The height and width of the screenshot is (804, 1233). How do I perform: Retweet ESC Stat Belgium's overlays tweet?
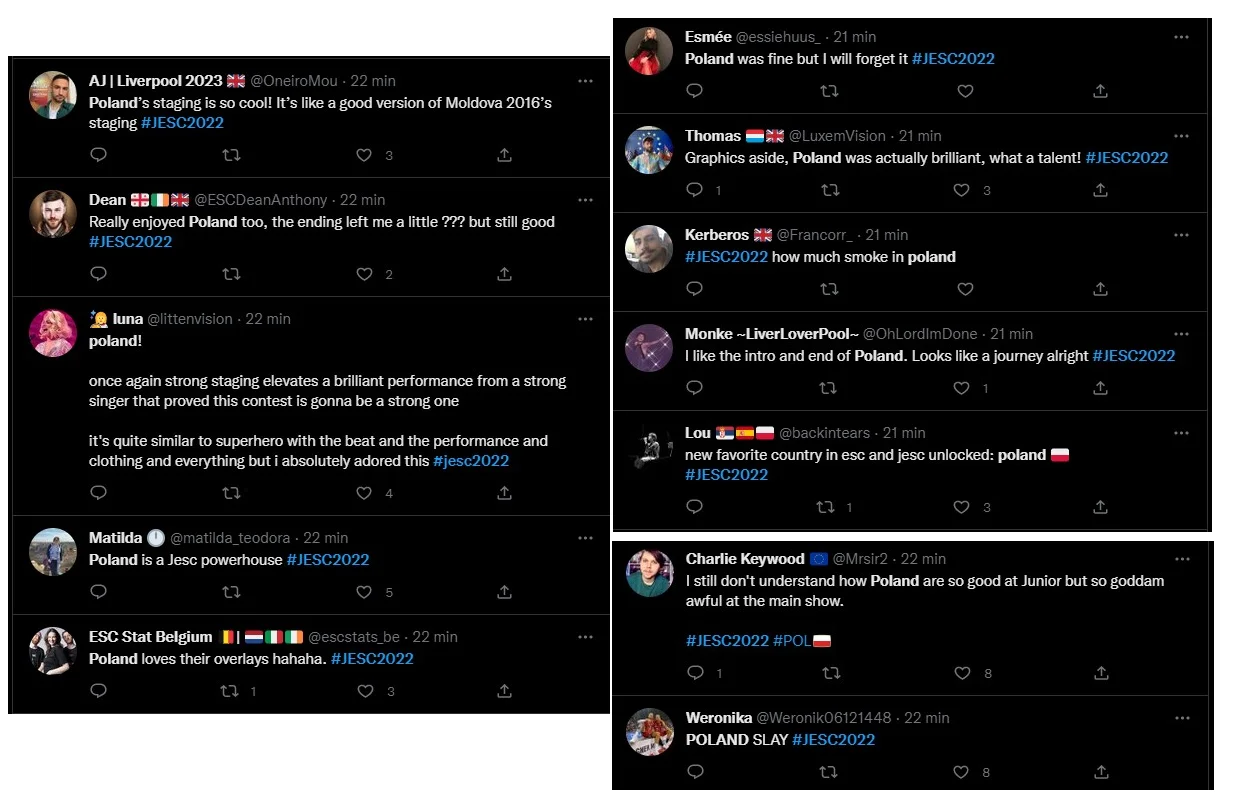tap(231, 691)
